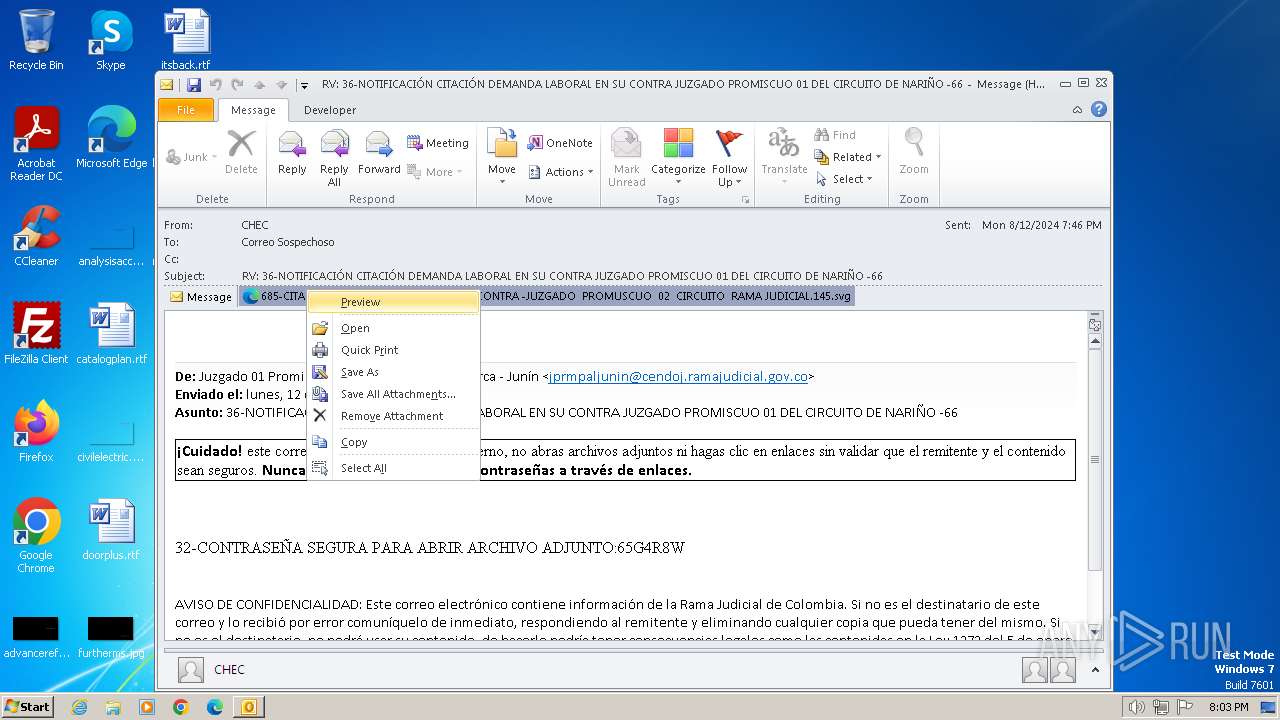Launch FileZilla Client shortcut

click(x=36, y=333)
